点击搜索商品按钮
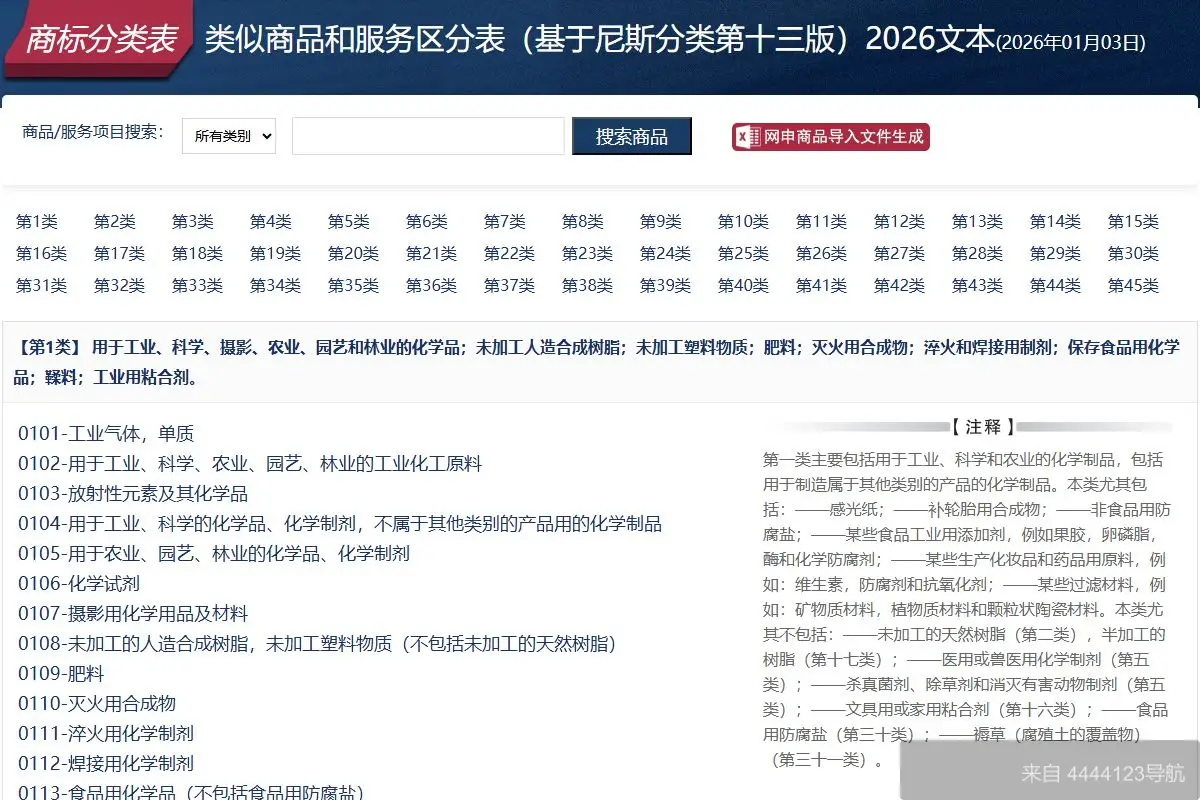The height and width of the screenshot is (800, 1200). click(x=631, y=136)
